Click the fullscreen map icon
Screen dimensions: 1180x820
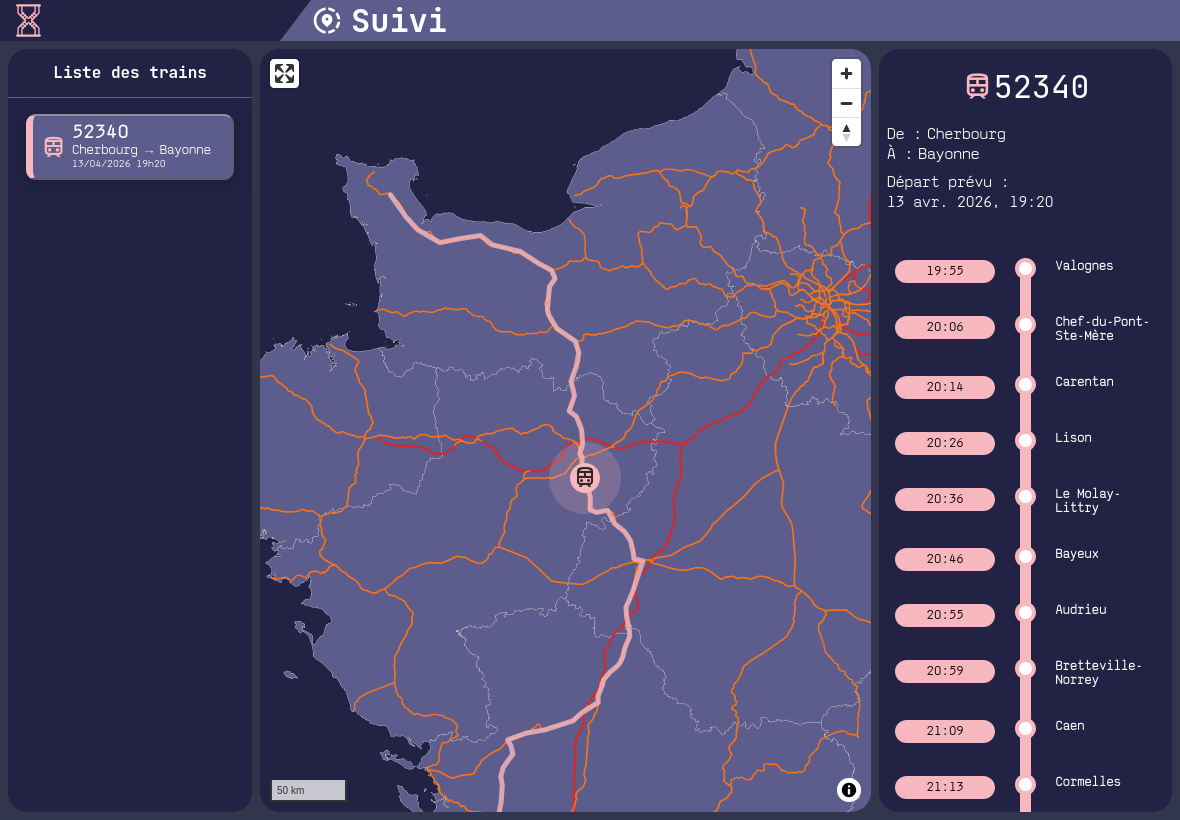pyautogui.click(x=284, y=73)
